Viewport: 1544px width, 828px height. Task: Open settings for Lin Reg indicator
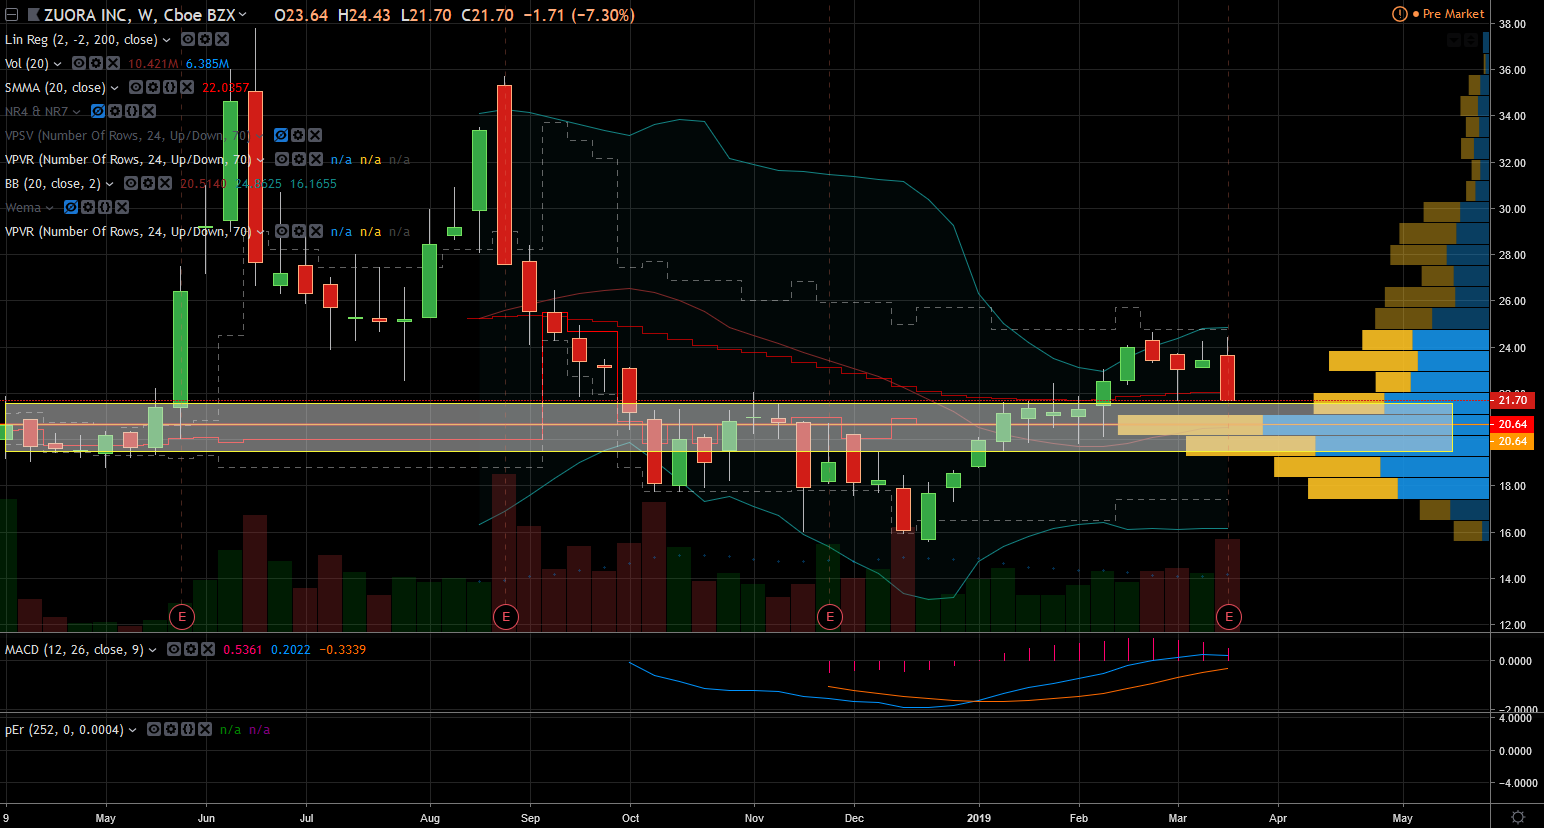tap(205, 40)
